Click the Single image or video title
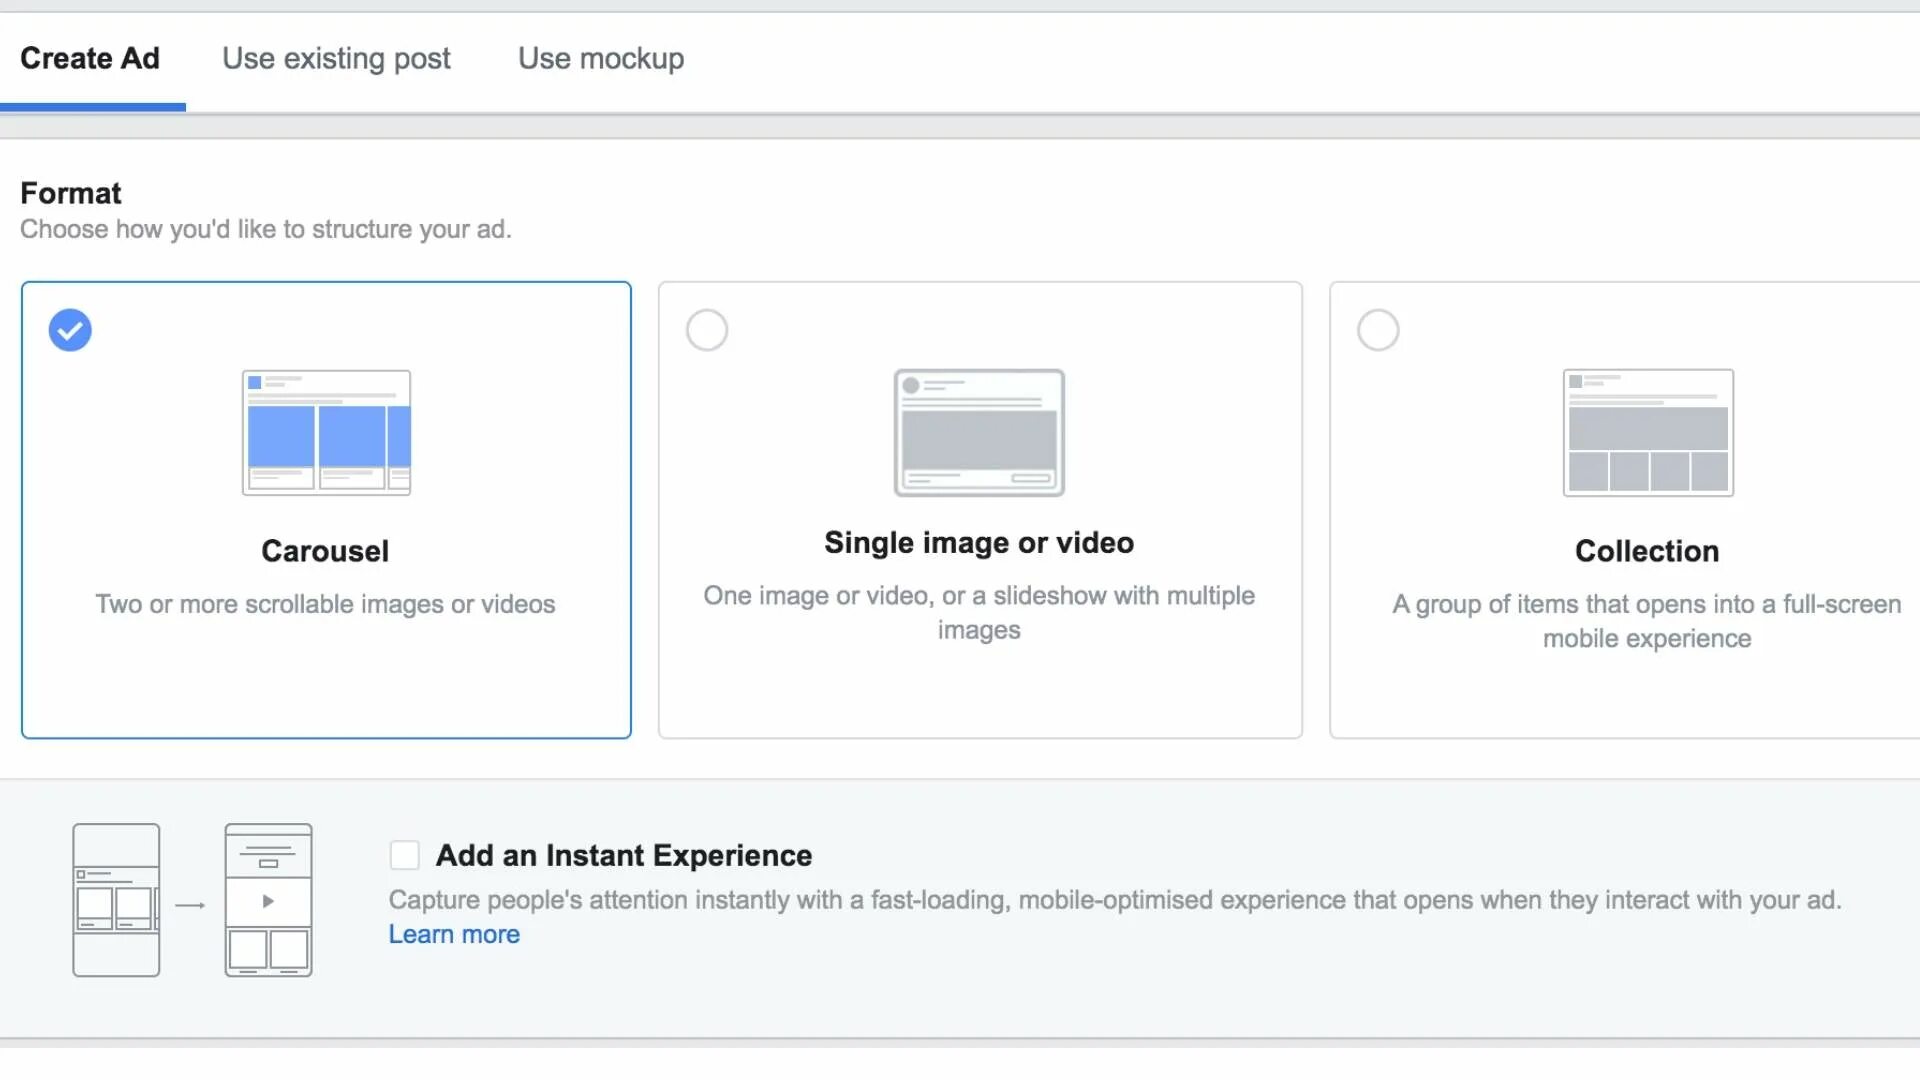This screenshot has height=1080, width=1920. [979, 543]
